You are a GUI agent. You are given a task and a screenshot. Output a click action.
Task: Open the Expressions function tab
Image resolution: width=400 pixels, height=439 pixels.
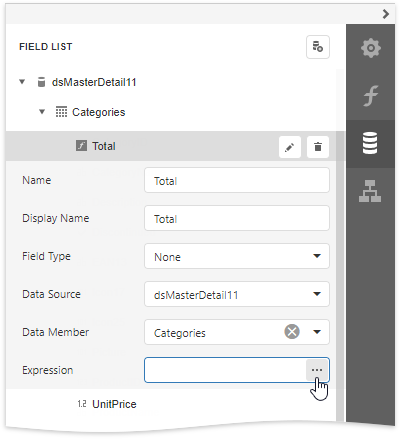pos(370,96)
